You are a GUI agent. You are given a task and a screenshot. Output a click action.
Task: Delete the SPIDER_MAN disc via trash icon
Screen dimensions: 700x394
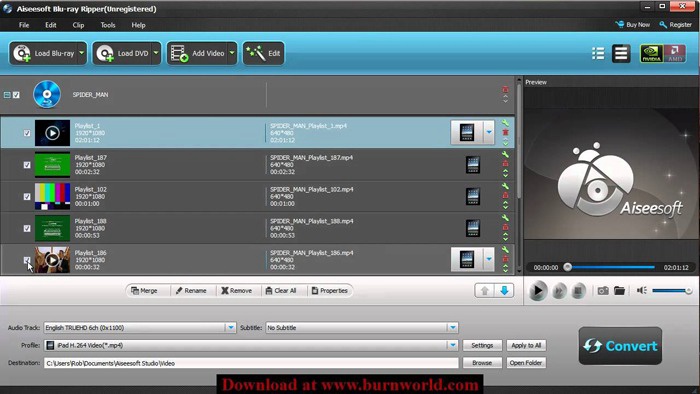click(x=505, y=89)
